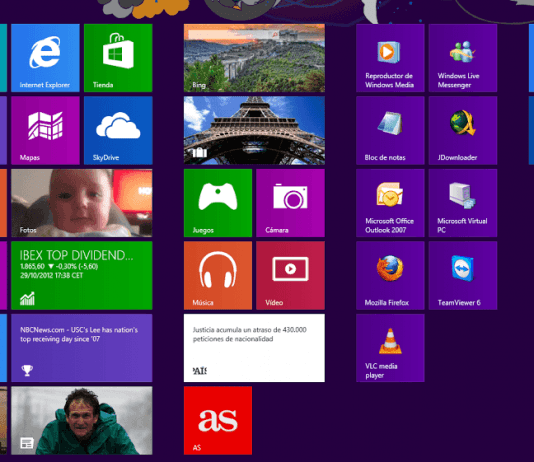Launch the Tienda store tile

point(118,58)
